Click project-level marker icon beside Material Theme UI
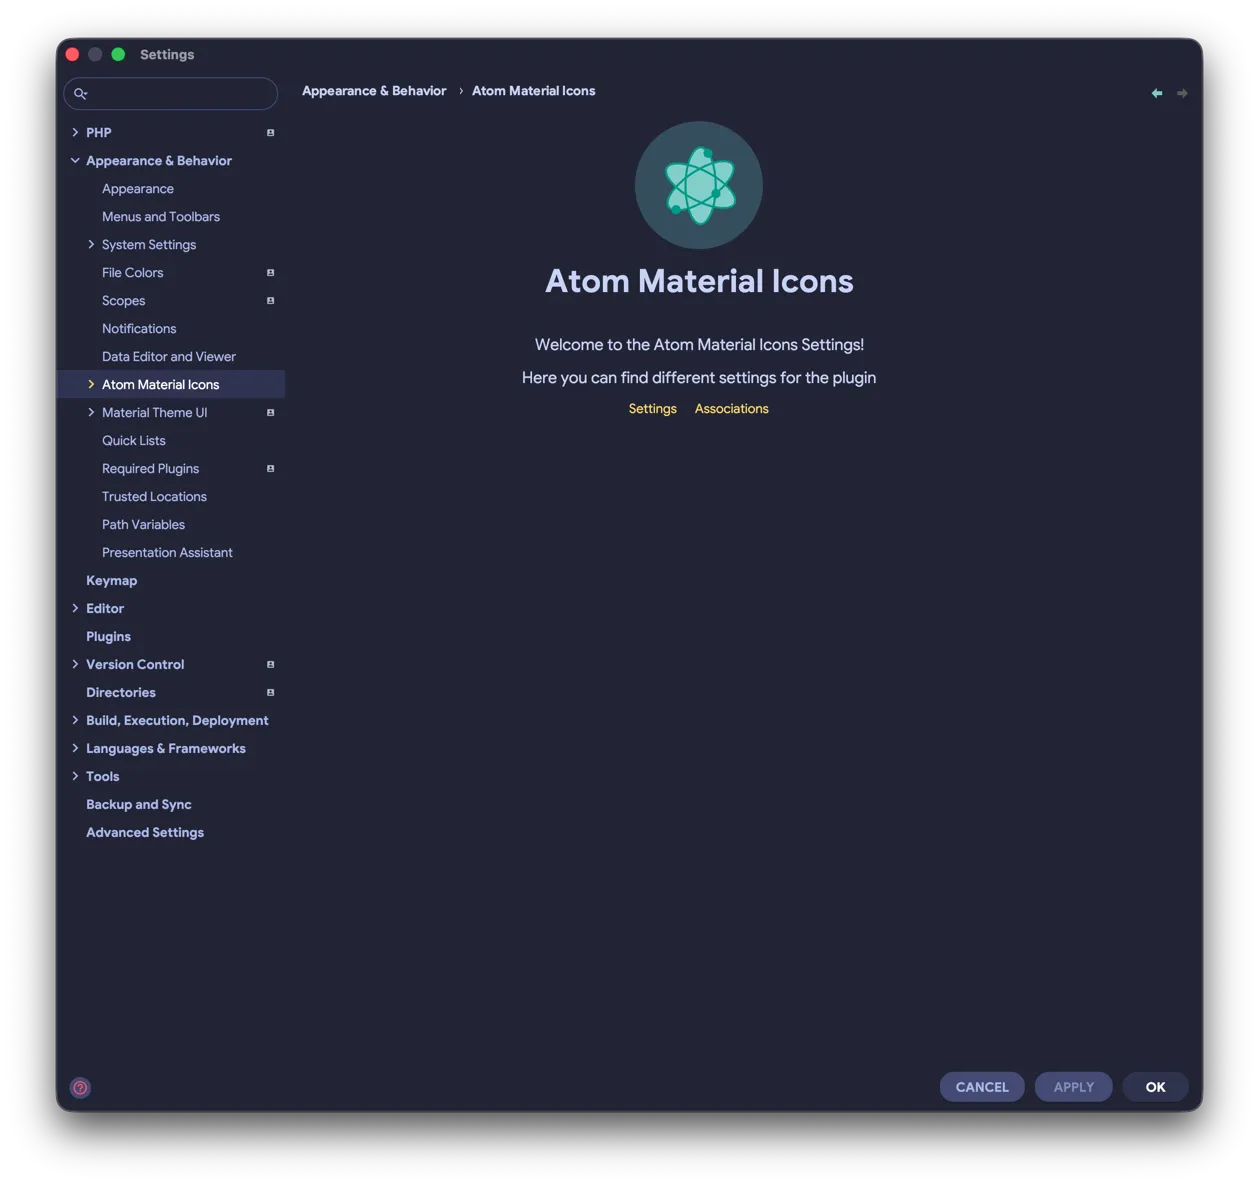The image size is (1259, 1186). [270, 412]
